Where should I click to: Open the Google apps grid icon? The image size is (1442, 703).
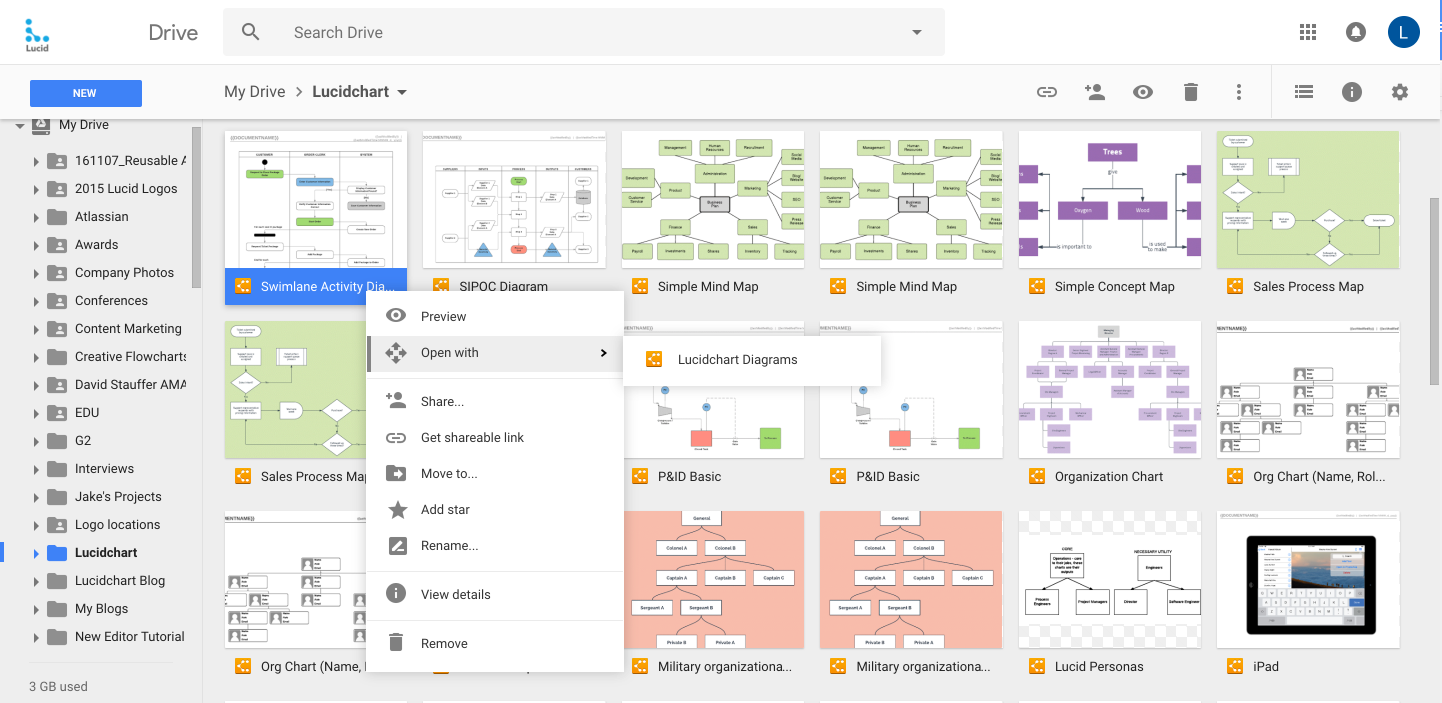point(1307,31)
